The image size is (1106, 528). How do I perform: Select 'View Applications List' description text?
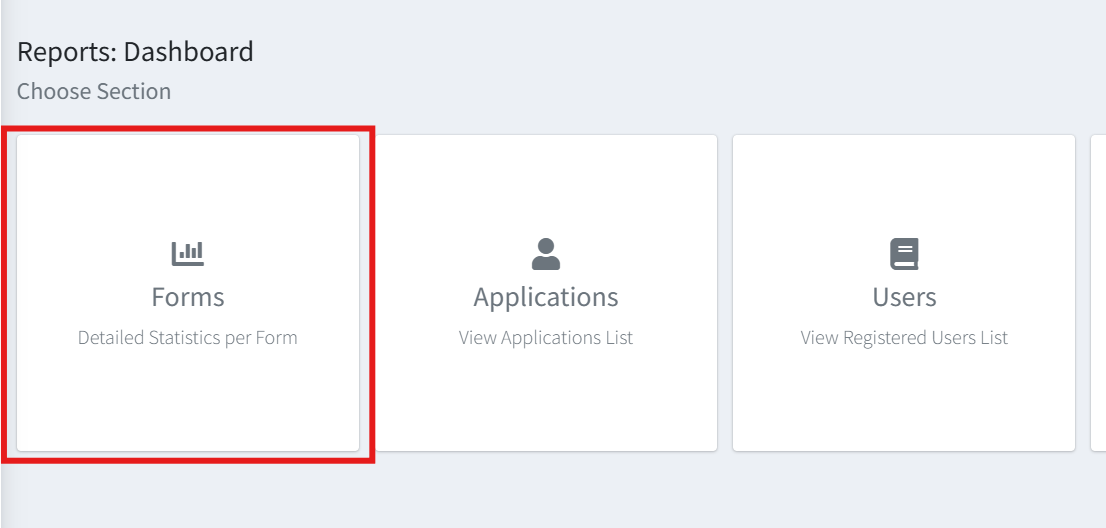coord(546,338)
